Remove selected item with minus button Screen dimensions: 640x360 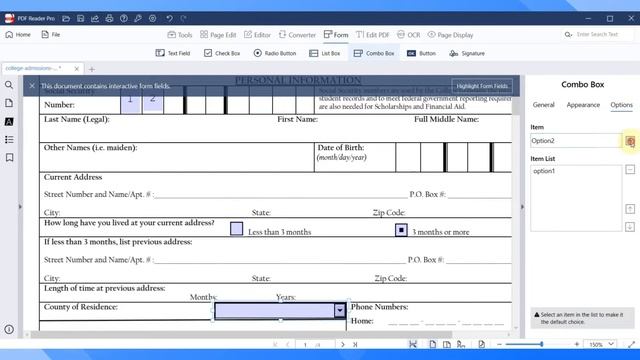pyautogui.click(x=630, y=169)
